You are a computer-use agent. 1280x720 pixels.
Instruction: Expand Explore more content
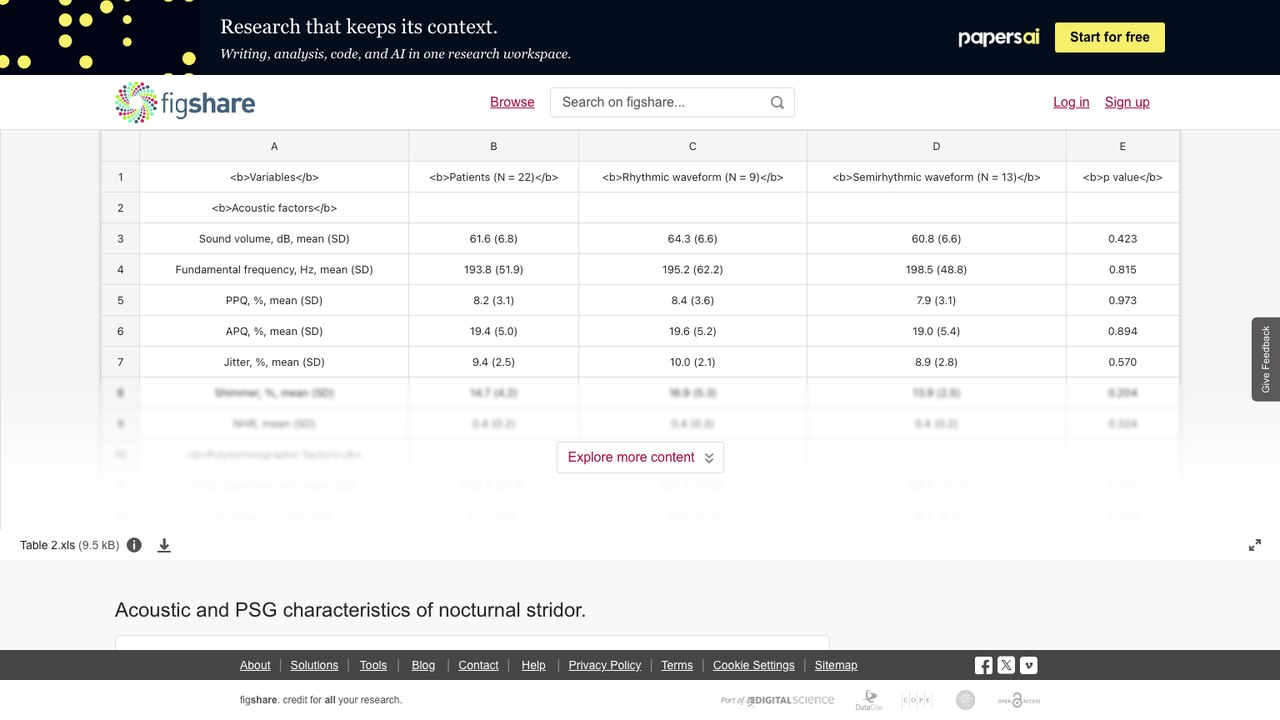(640, 457)
